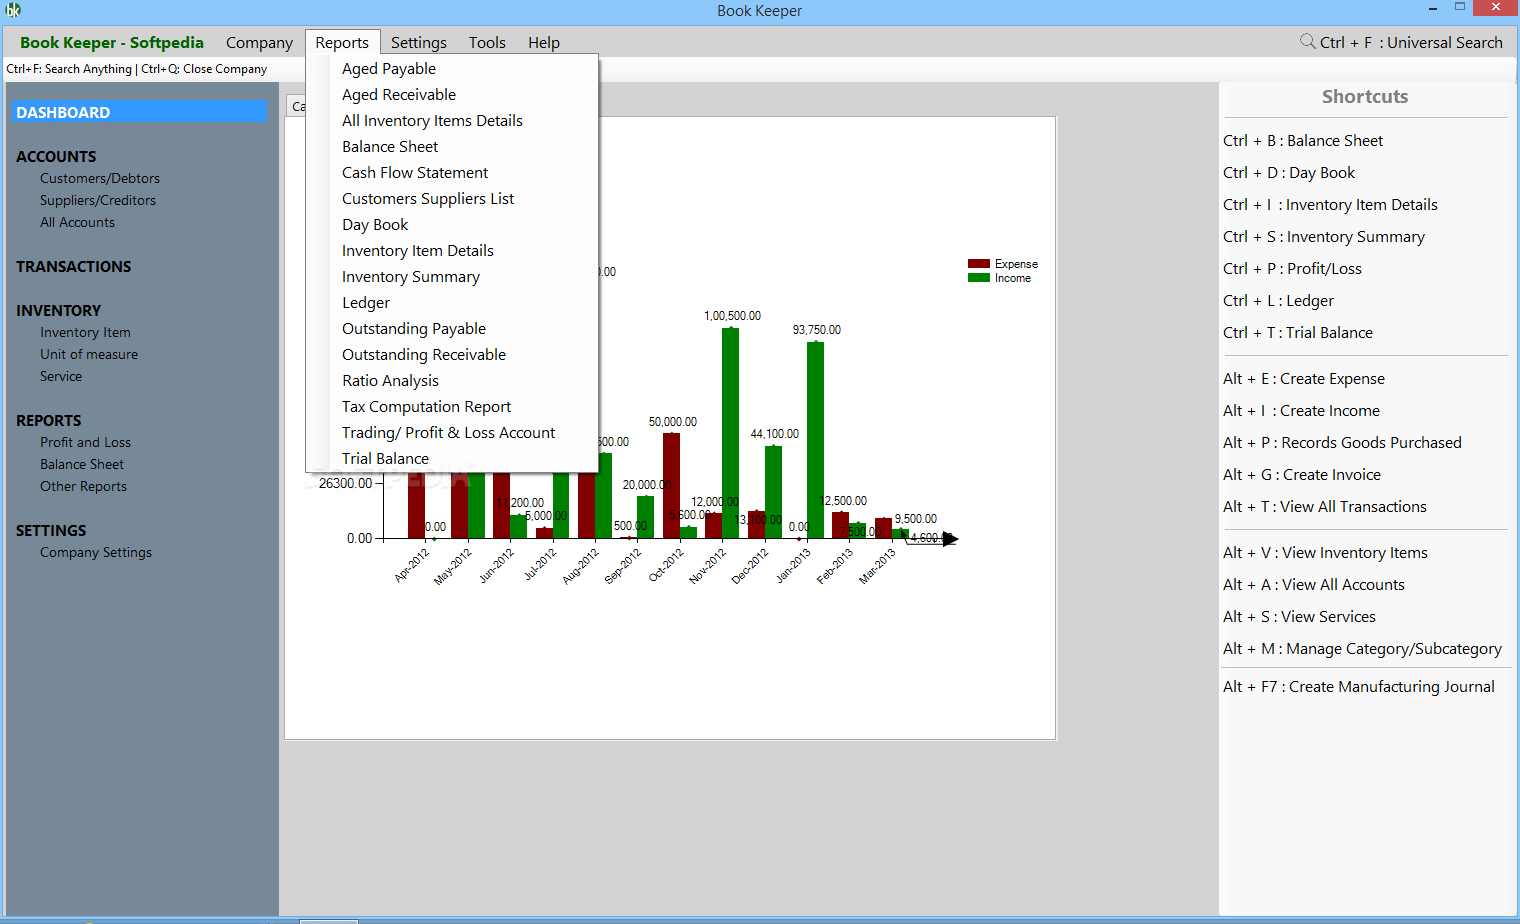1520x924 pixels.
Task: Click the Universal Search magnifier icon
Action: (x=1307, y=41)
